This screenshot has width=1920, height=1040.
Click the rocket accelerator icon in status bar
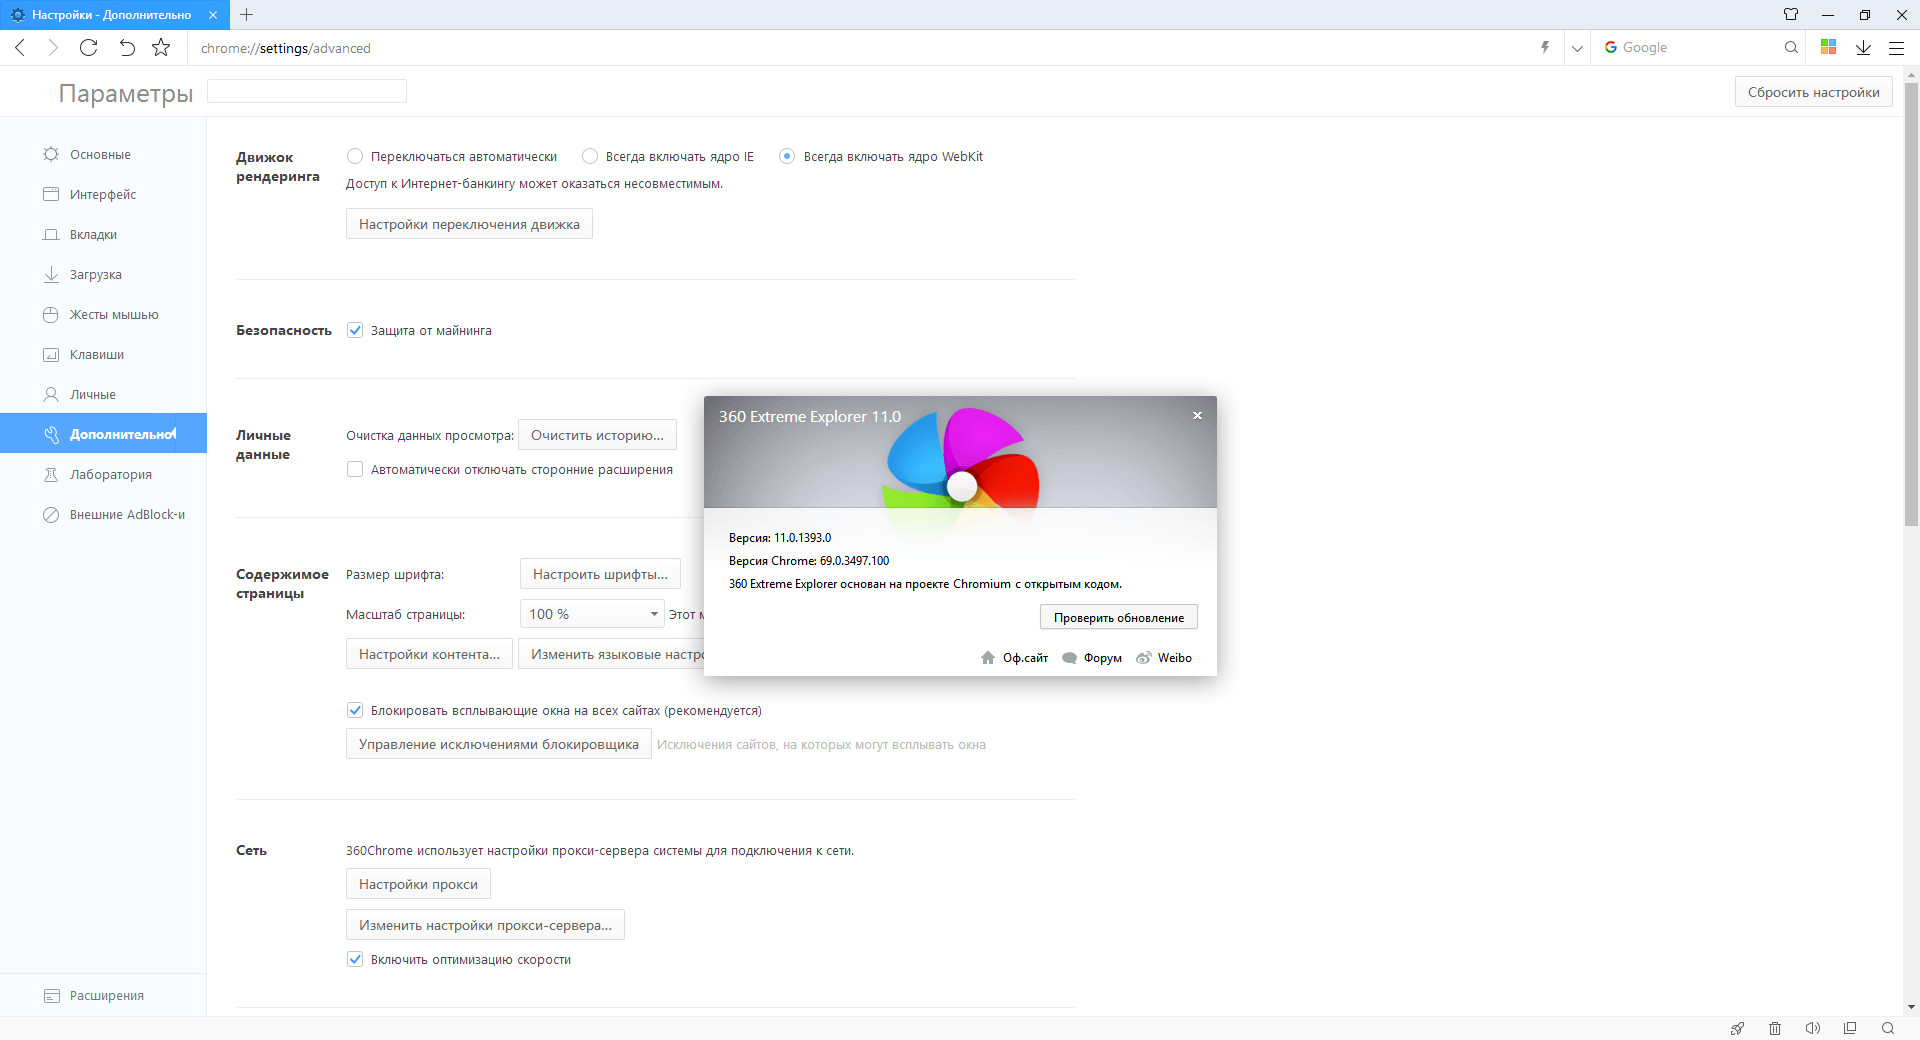coord(1738,1028)
